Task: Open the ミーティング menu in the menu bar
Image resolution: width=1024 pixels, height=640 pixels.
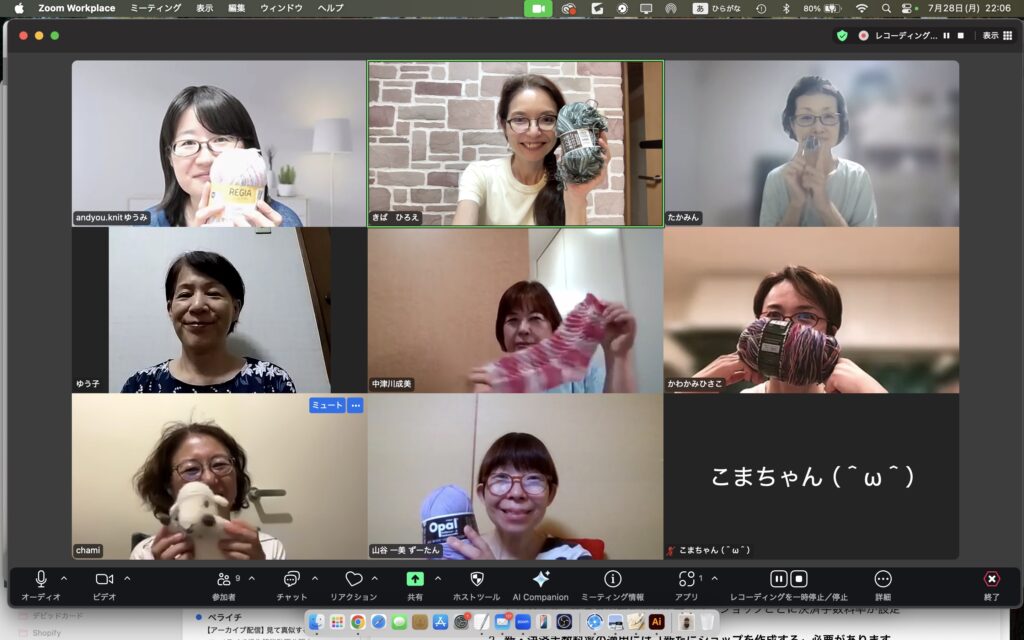Action: coord(156,8)
